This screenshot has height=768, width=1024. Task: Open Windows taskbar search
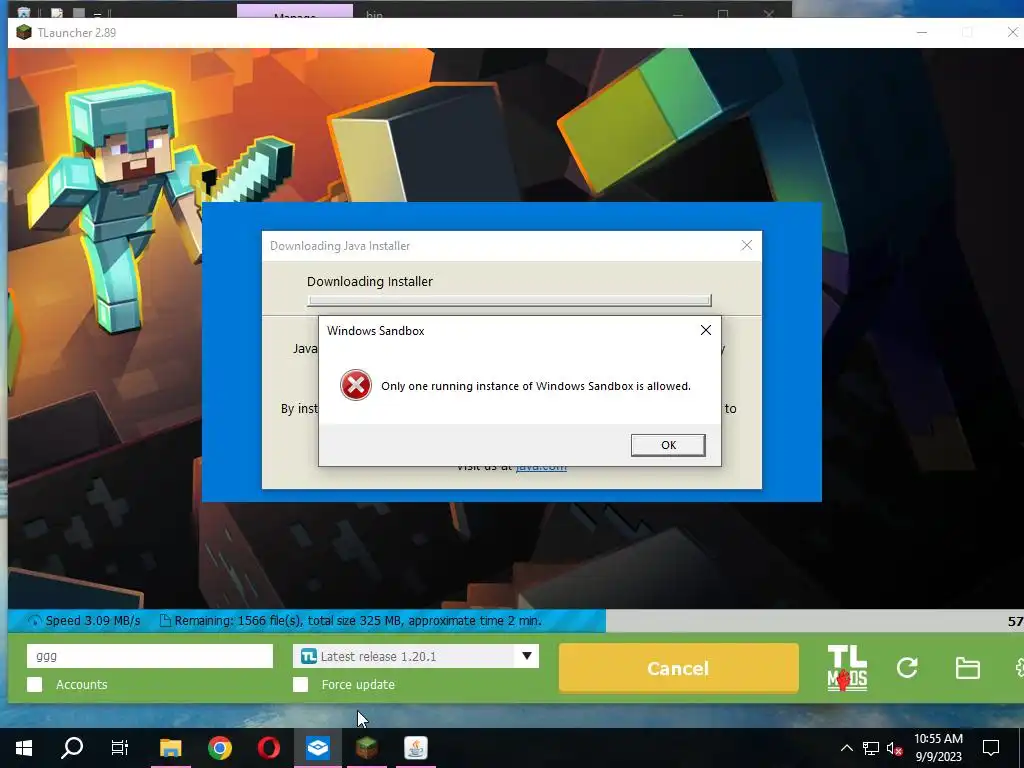point(72,748)
